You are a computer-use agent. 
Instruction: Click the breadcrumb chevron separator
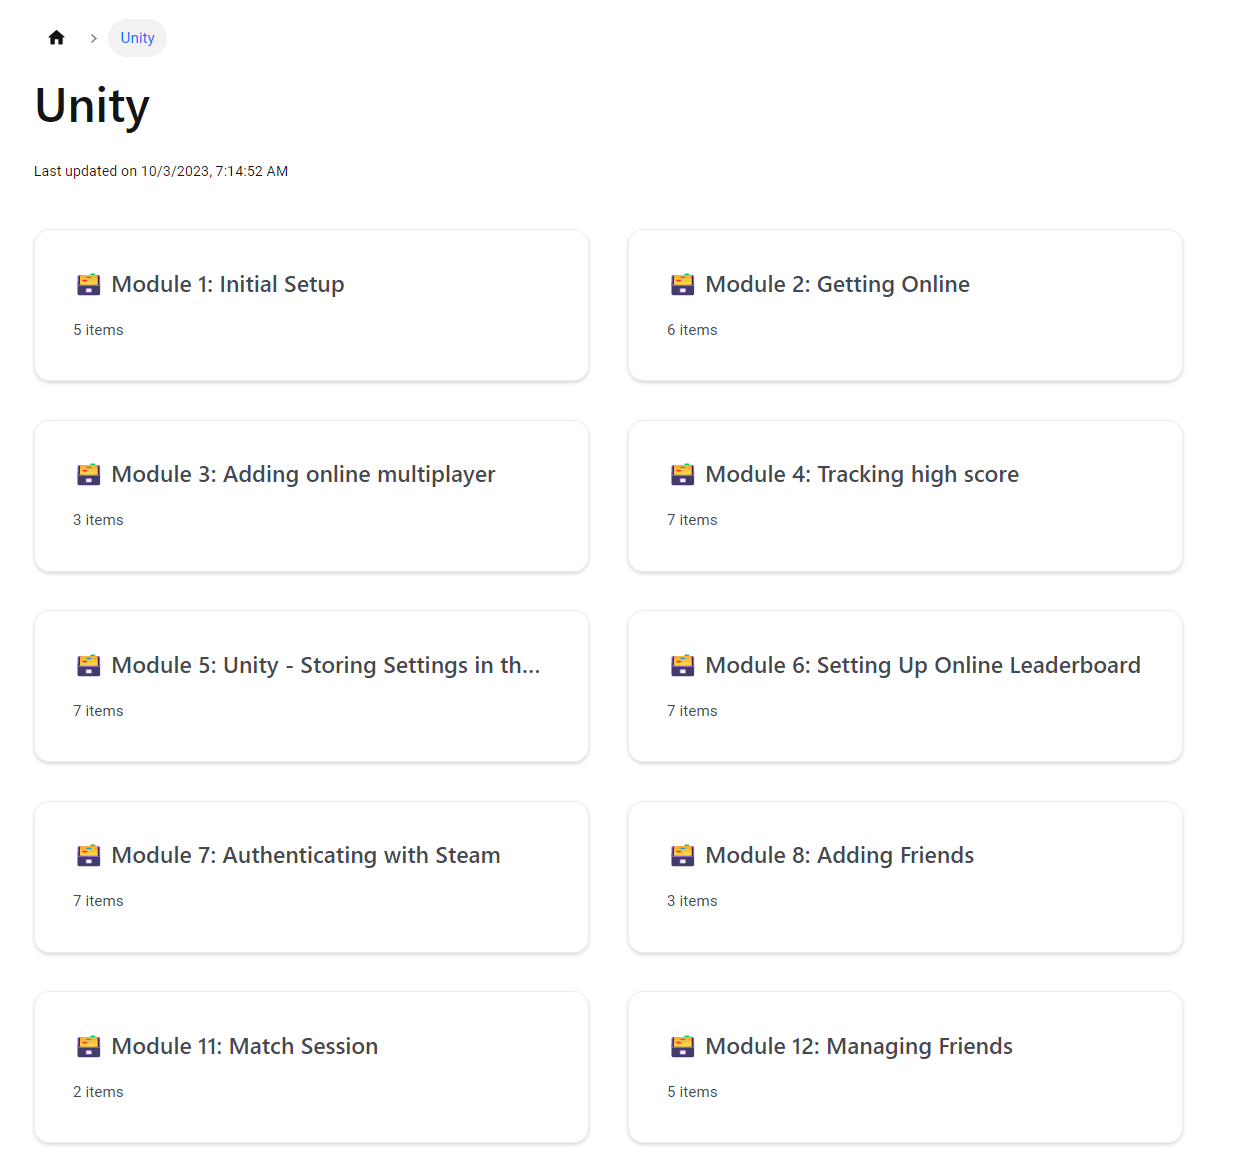tap(94, 38)
